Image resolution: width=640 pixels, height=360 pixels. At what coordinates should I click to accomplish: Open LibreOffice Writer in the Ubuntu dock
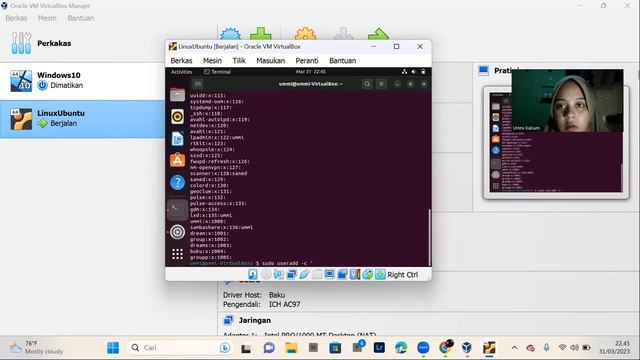(x=177, y=139)
